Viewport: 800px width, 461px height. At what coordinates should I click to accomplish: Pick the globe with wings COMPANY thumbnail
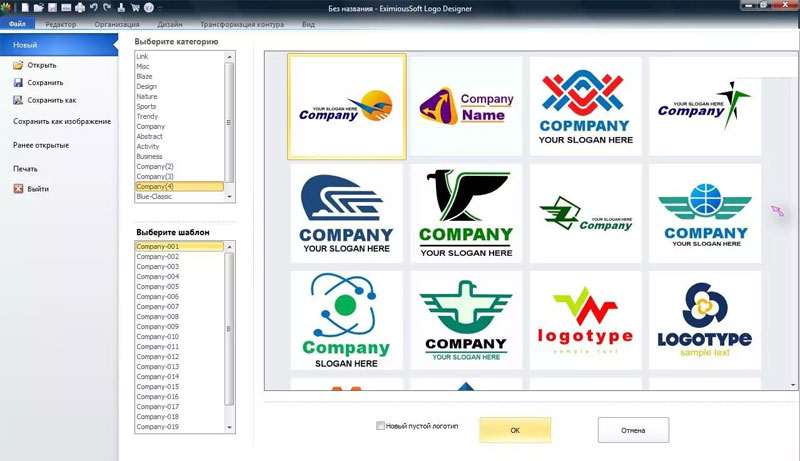705,213
